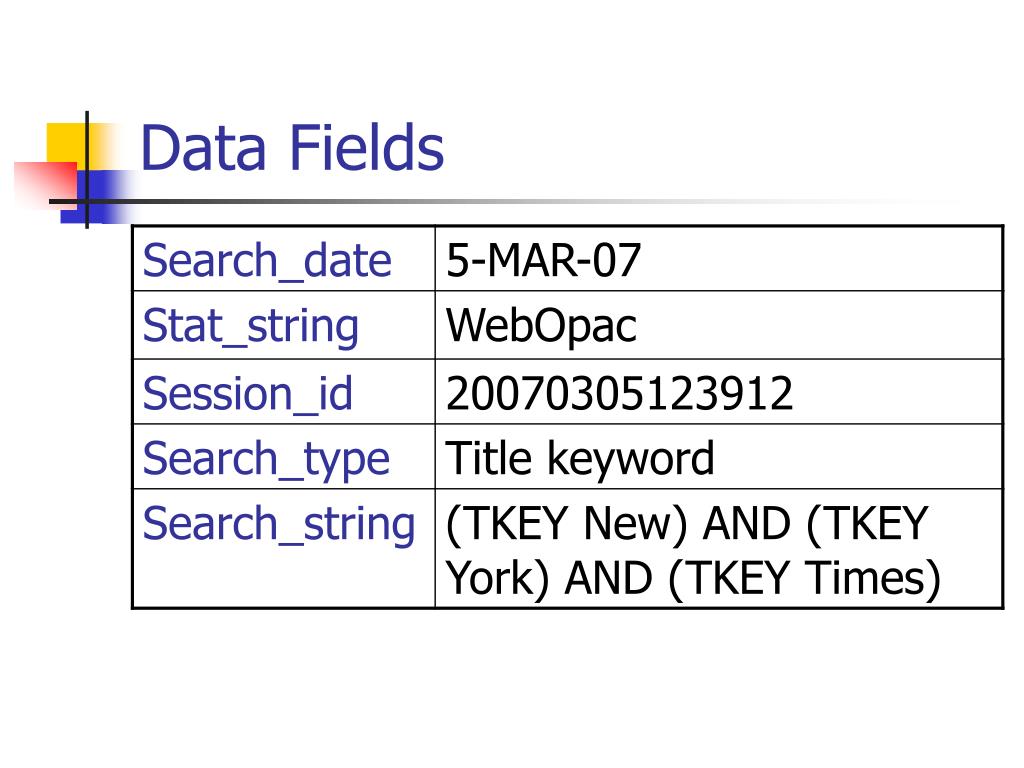Click the word keyword in Search_type row

point(631,458)
